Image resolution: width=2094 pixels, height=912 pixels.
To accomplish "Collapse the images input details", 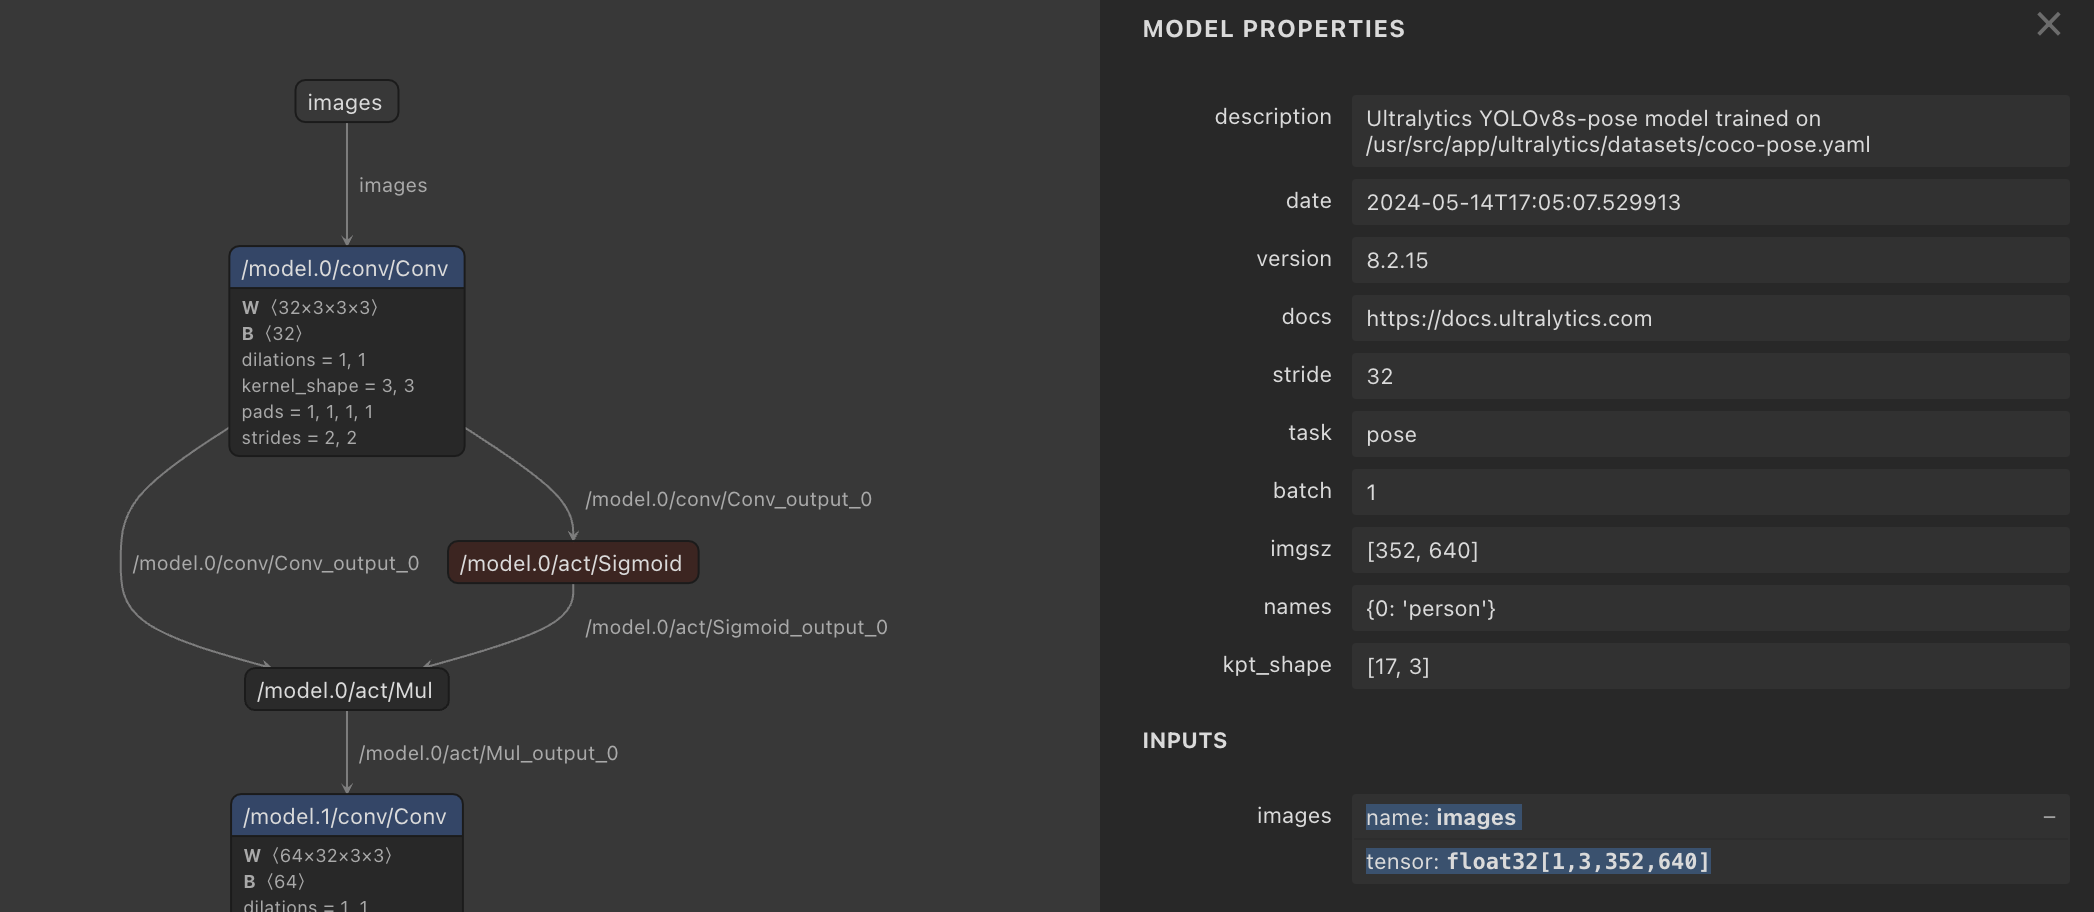I will point(2048,818).
